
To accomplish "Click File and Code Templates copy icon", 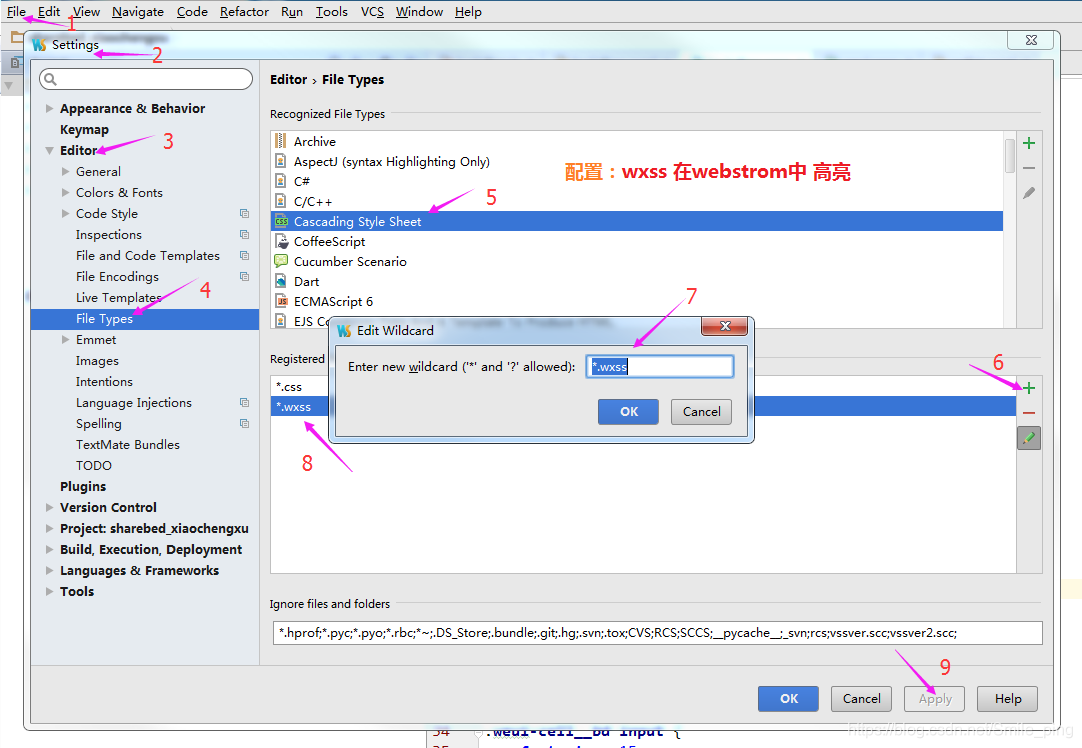I will click(244, 255).
